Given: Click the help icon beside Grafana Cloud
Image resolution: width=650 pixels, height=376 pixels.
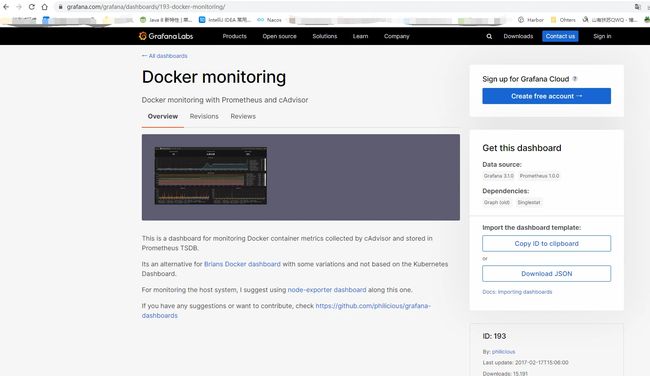Looking at the screenshot, I should click(x=575, y=79).
